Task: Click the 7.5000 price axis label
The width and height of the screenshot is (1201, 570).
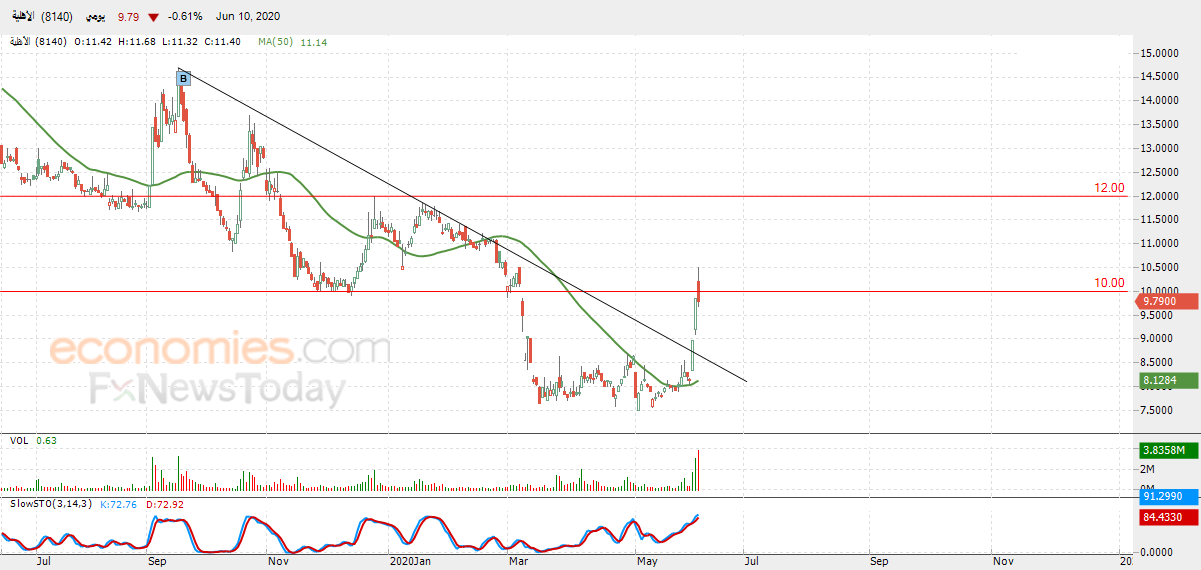Action: tap(1158, 410)
